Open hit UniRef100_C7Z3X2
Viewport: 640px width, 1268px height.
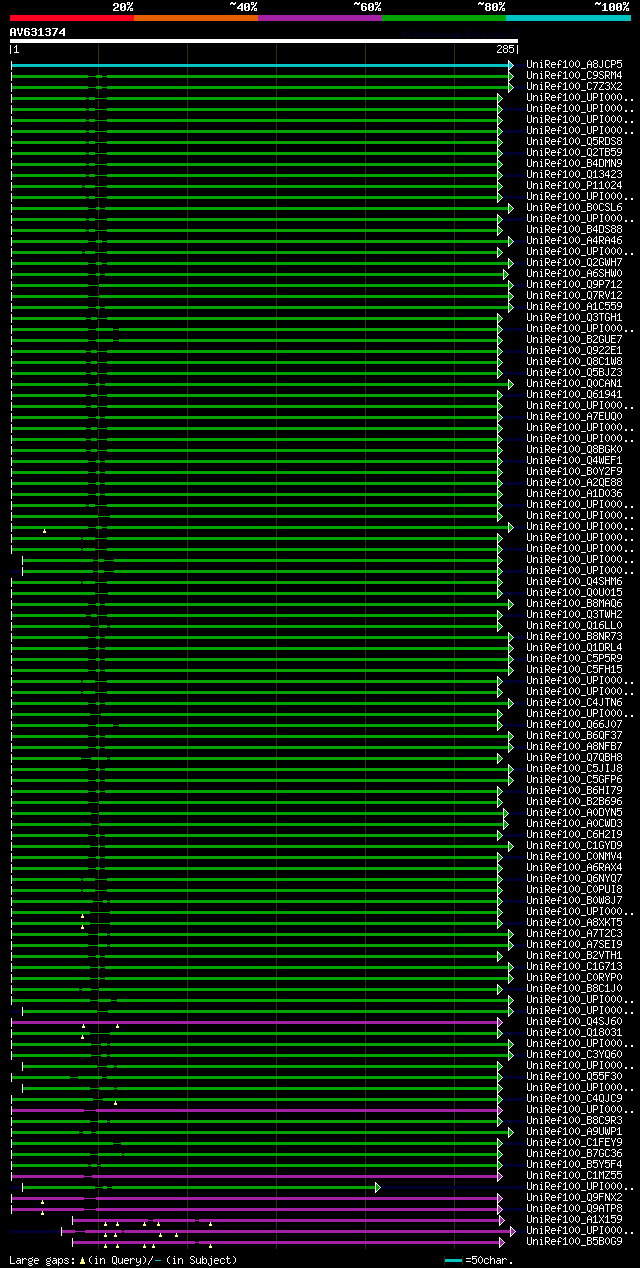[574, 86]
